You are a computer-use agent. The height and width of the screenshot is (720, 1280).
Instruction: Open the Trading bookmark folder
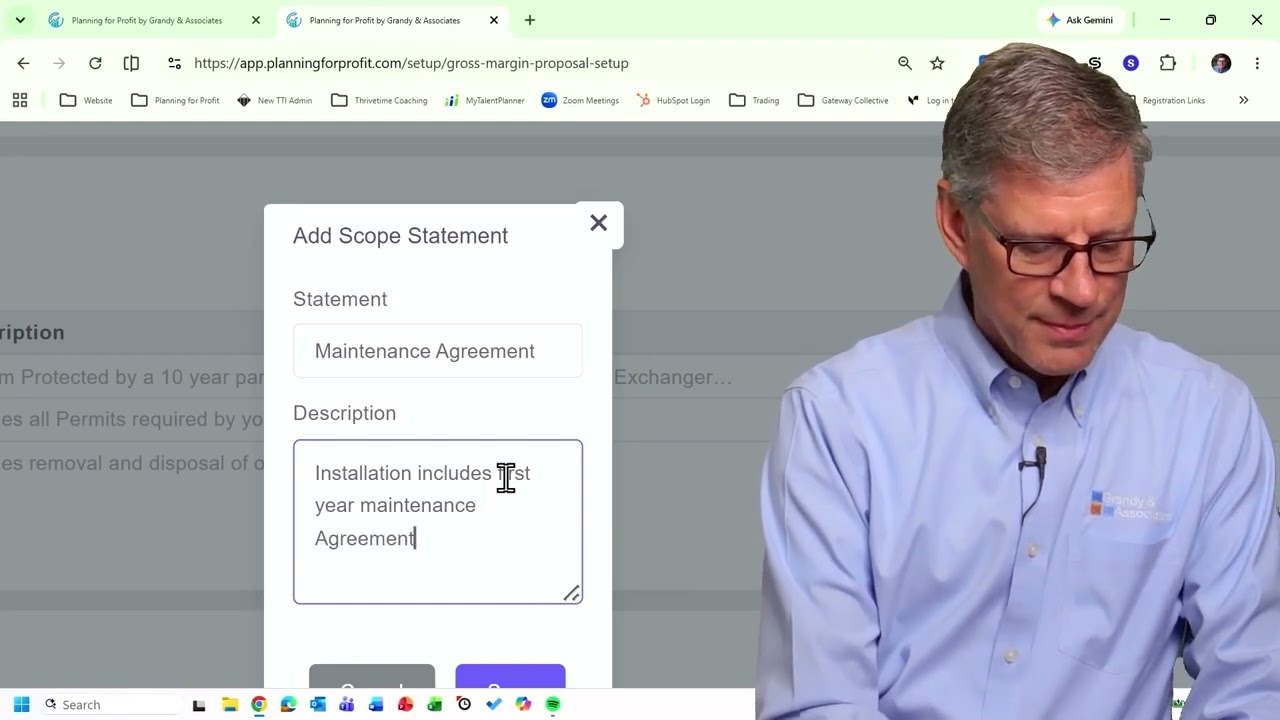click(x=754, y=100)
